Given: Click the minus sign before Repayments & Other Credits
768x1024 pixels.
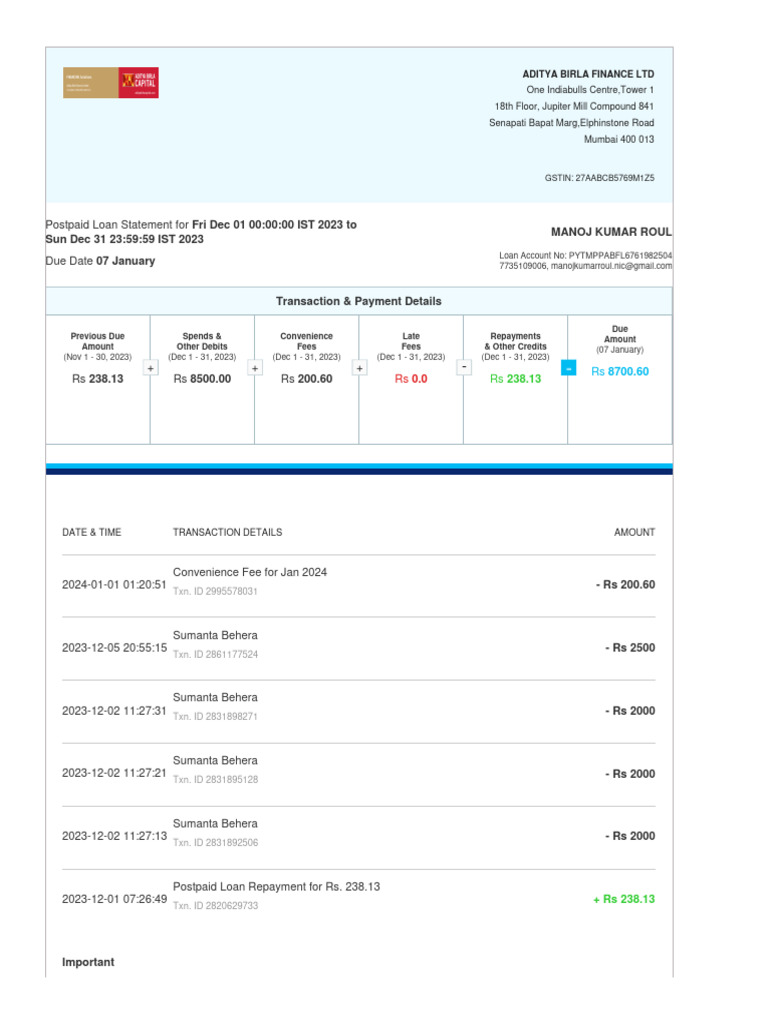Looking at the screenshot, I should 464,368.
